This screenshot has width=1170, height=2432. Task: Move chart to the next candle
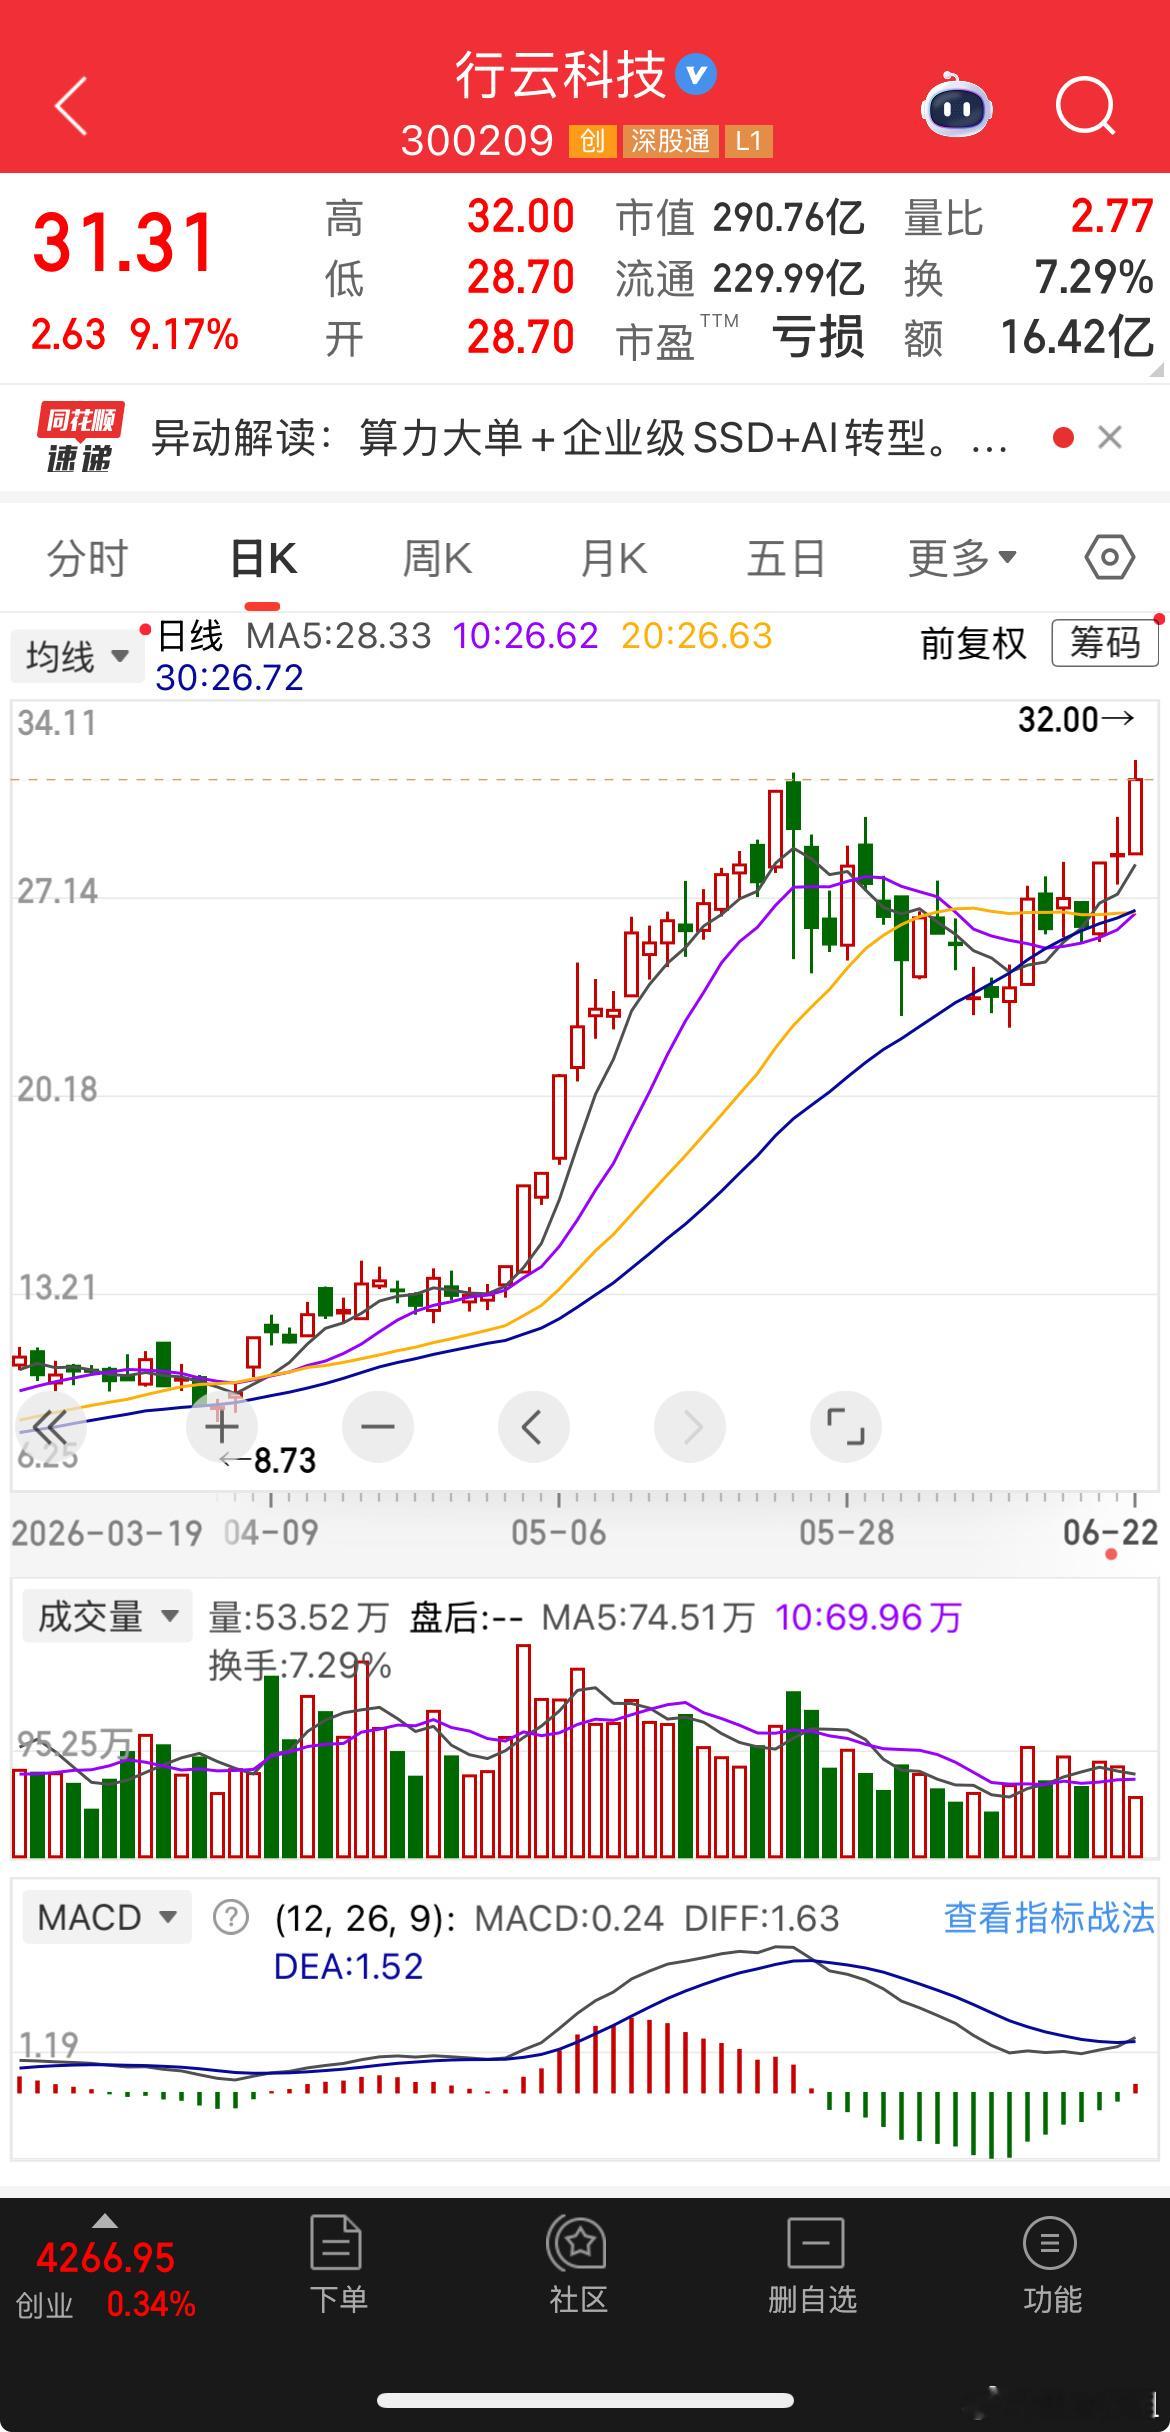pyautogui.click(x=690, y=1427)
